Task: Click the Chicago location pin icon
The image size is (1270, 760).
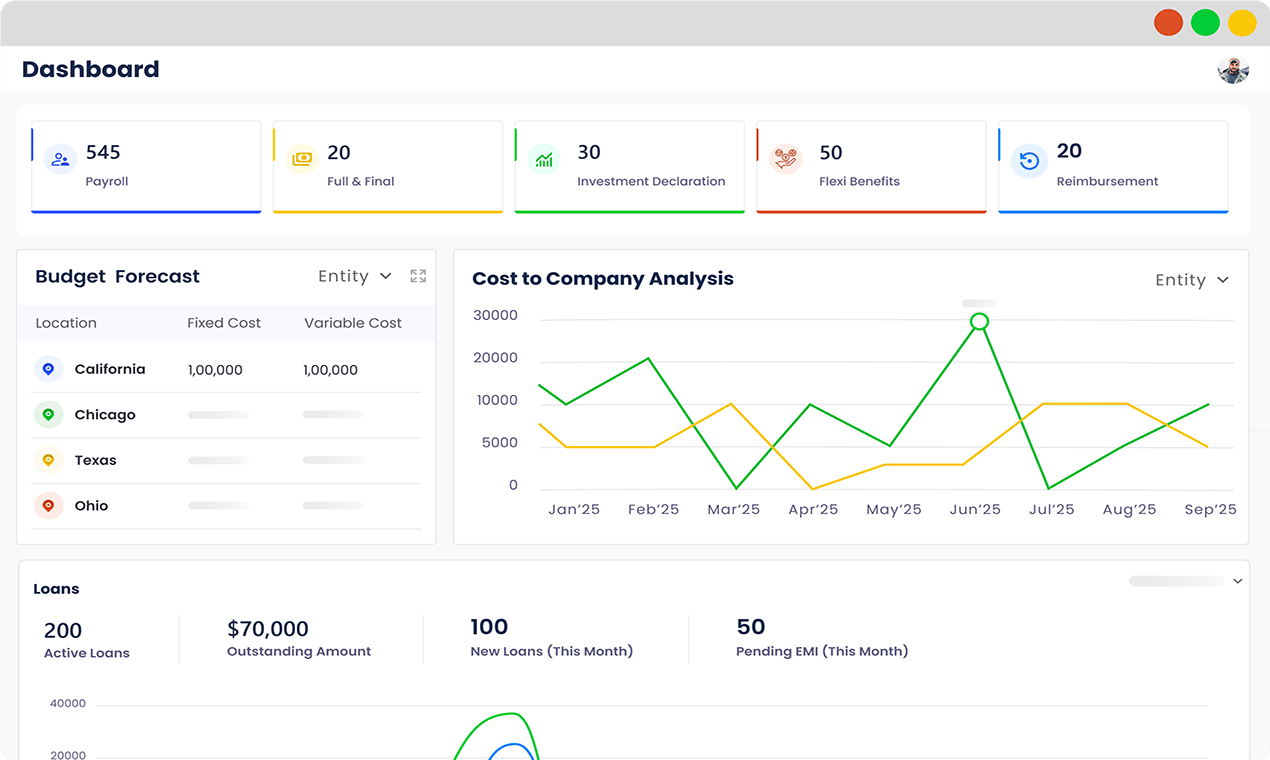Action: tap(48, 414)
